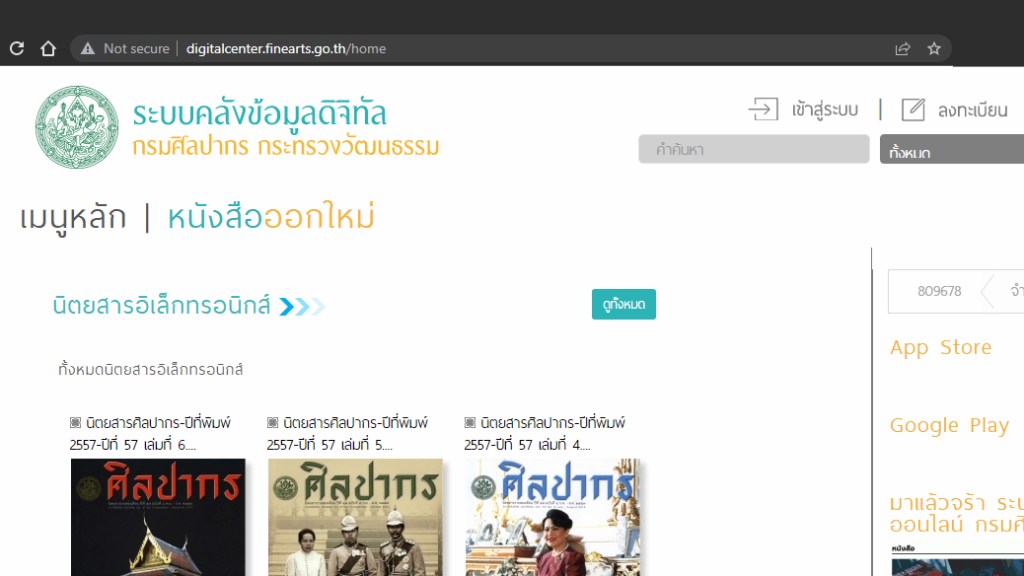Click the address bar URL

click(x=285, y=48)
